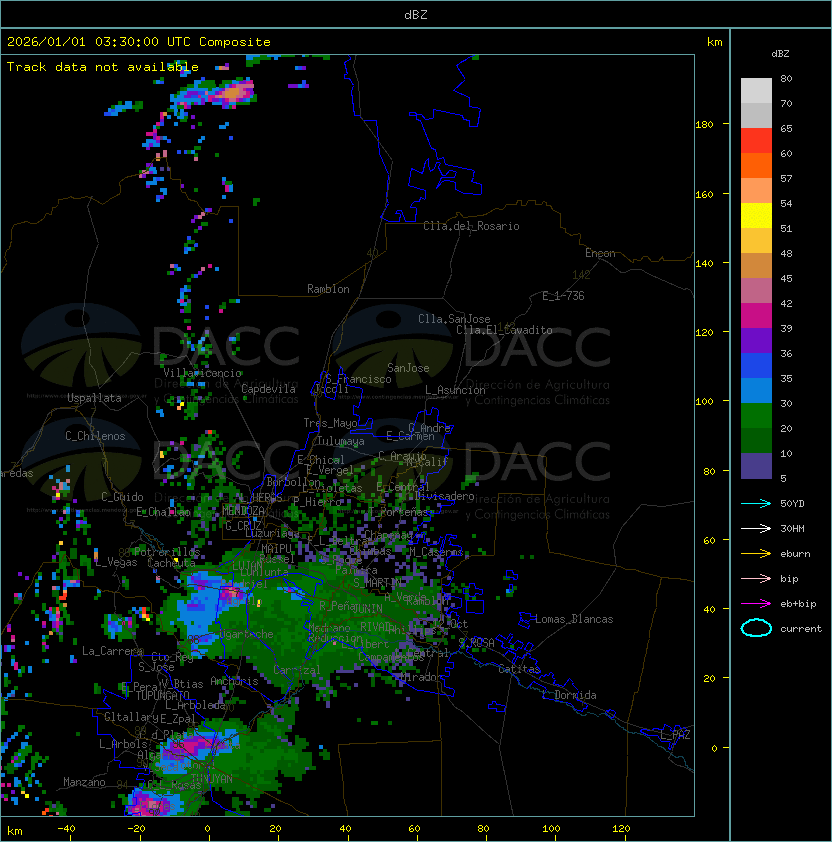
Task: Click the 'Clla.El_Cavadito' map label
Action: (504, 330)
